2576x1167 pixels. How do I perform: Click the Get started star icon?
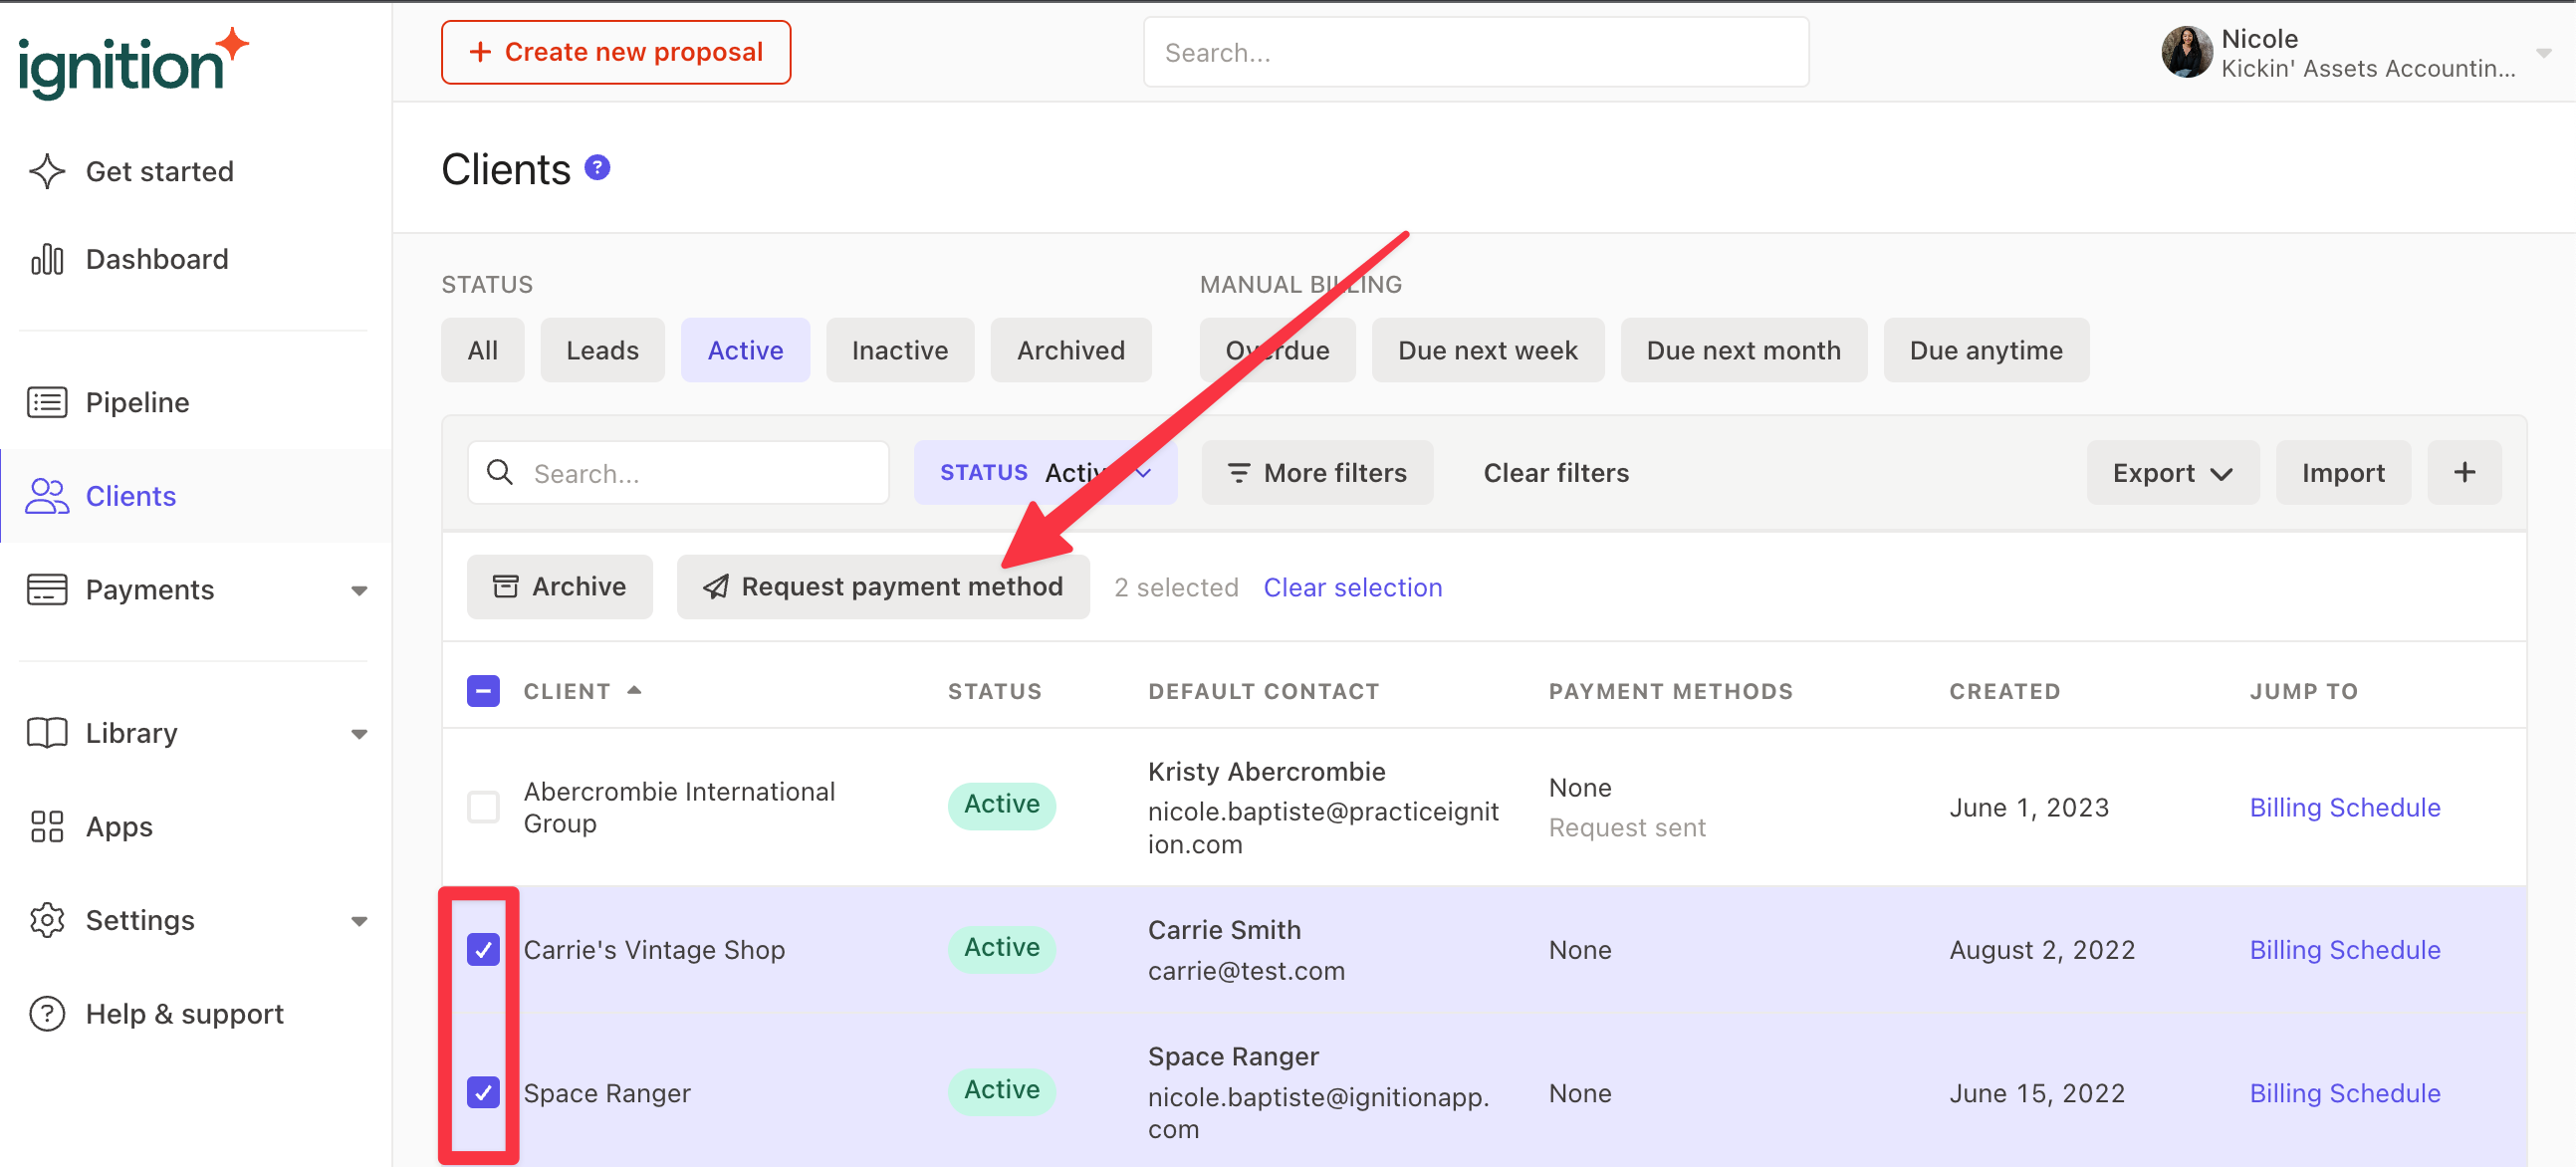47,171
